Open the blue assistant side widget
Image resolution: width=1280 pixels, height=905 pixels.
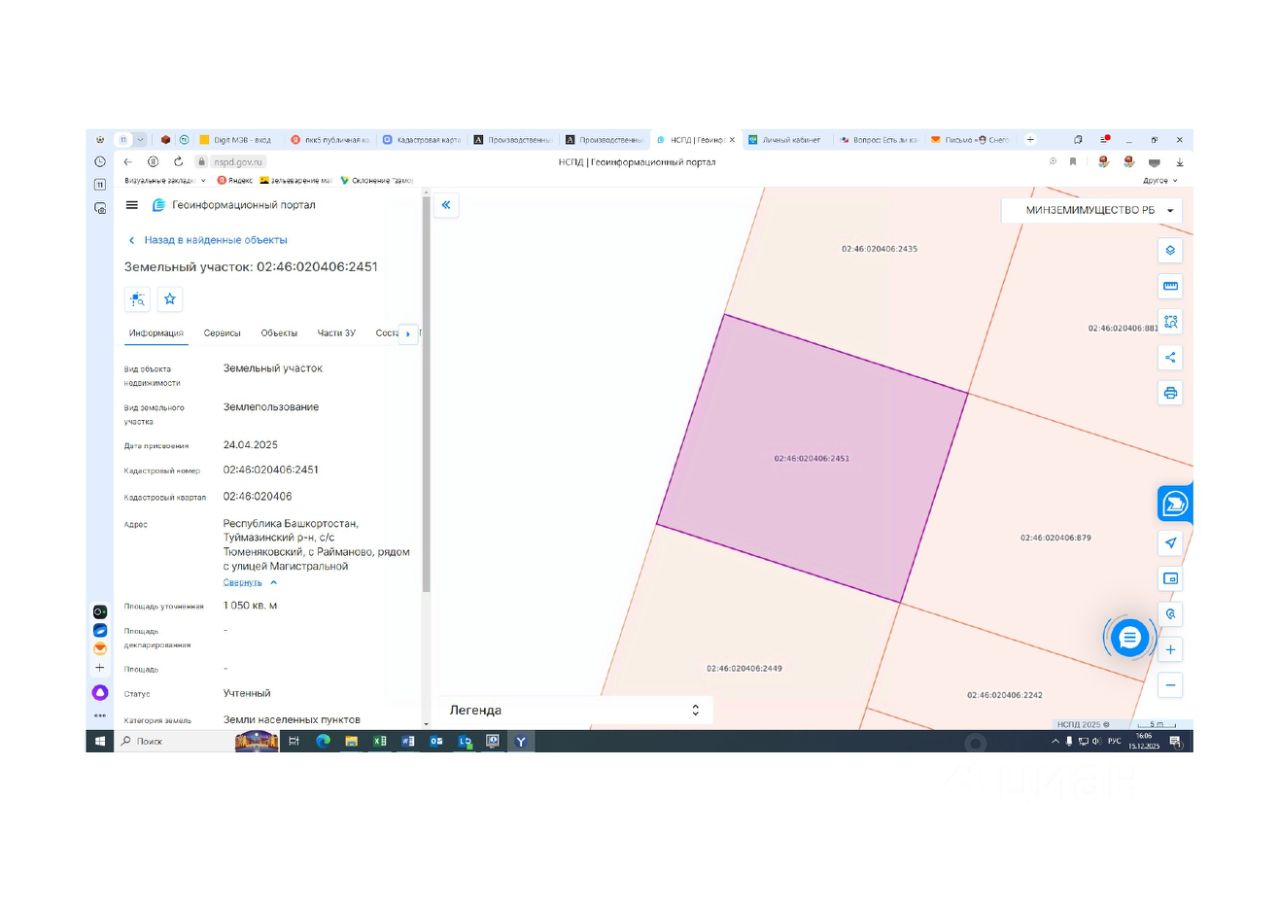[1175, 504]
